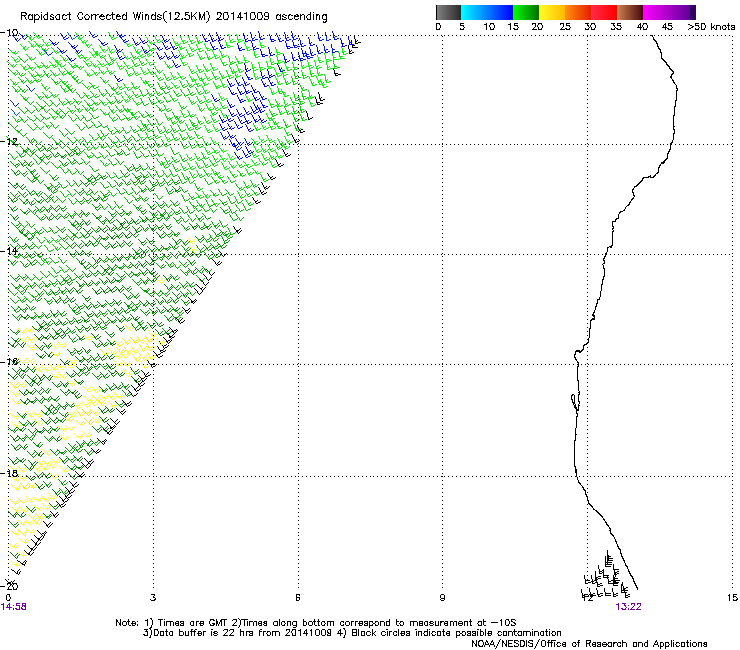This screenshot has height=650, width=740.
Task: Click the small island outline off the coast
Action: 574,403
